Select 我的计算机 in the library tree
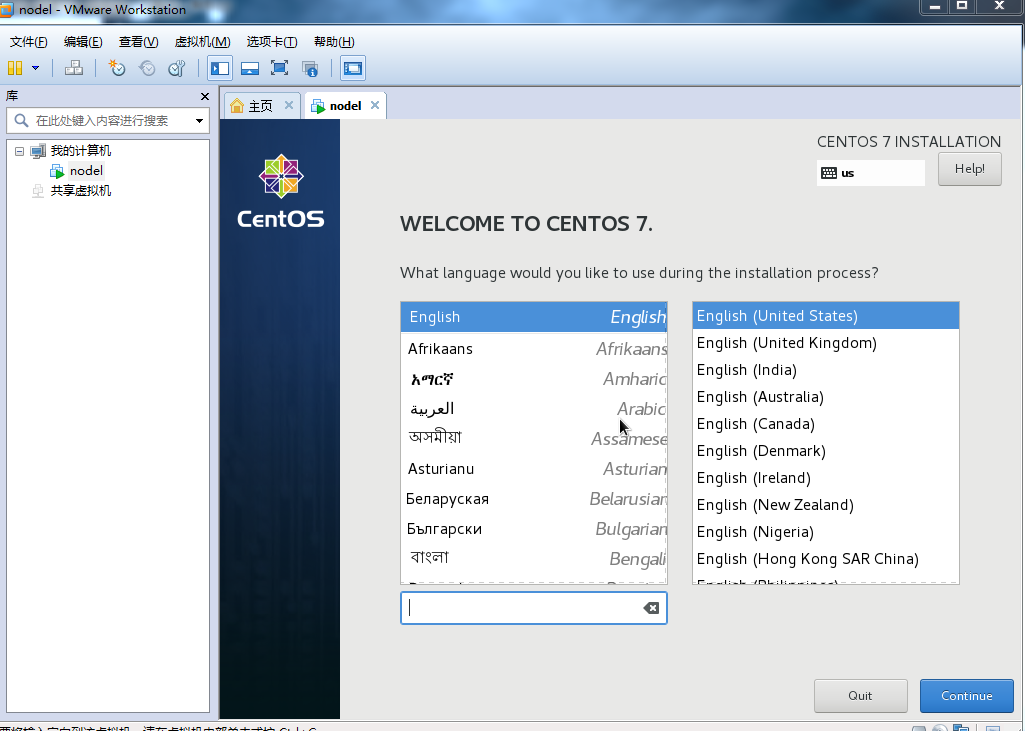The image size is (1025, 731). point(81,151)
